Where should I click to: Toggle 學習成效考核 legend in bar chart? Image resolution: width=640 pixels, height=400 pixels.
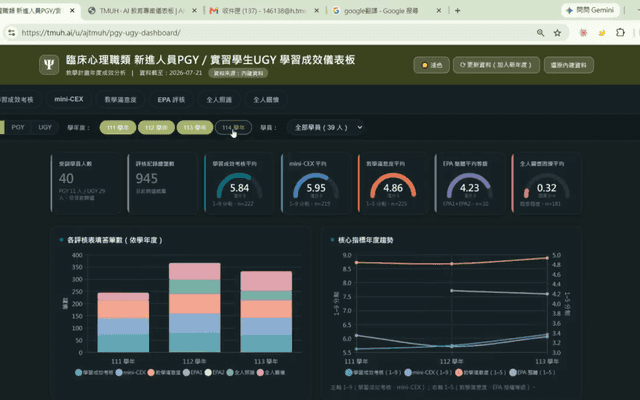click(x=94, y=373)
